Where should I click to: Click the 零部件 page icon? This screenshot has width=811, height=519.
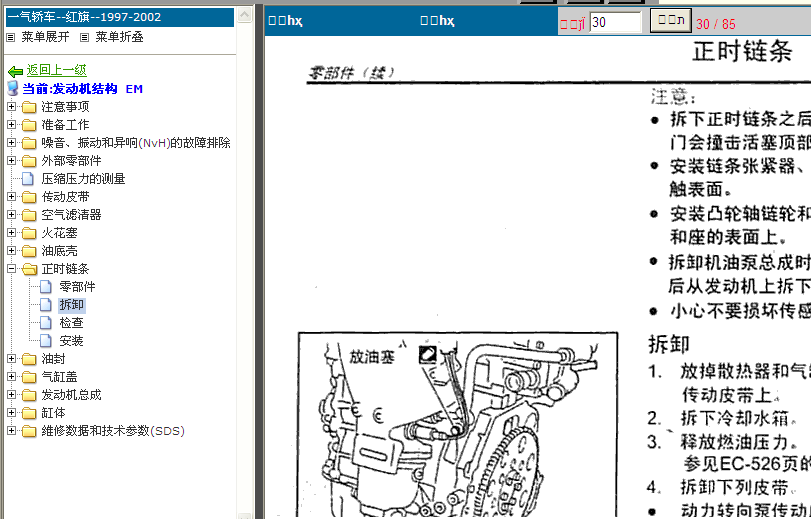click(46, 287)
